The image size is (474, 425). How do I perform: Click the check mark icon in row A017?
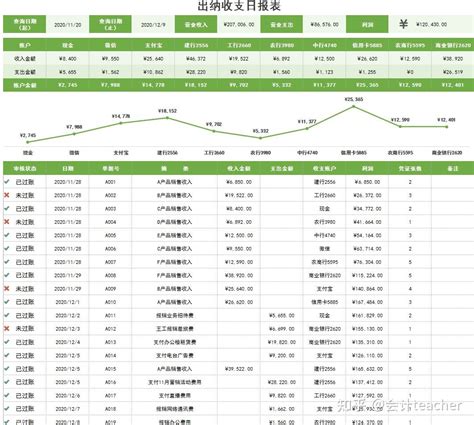[x=7, y=395]
